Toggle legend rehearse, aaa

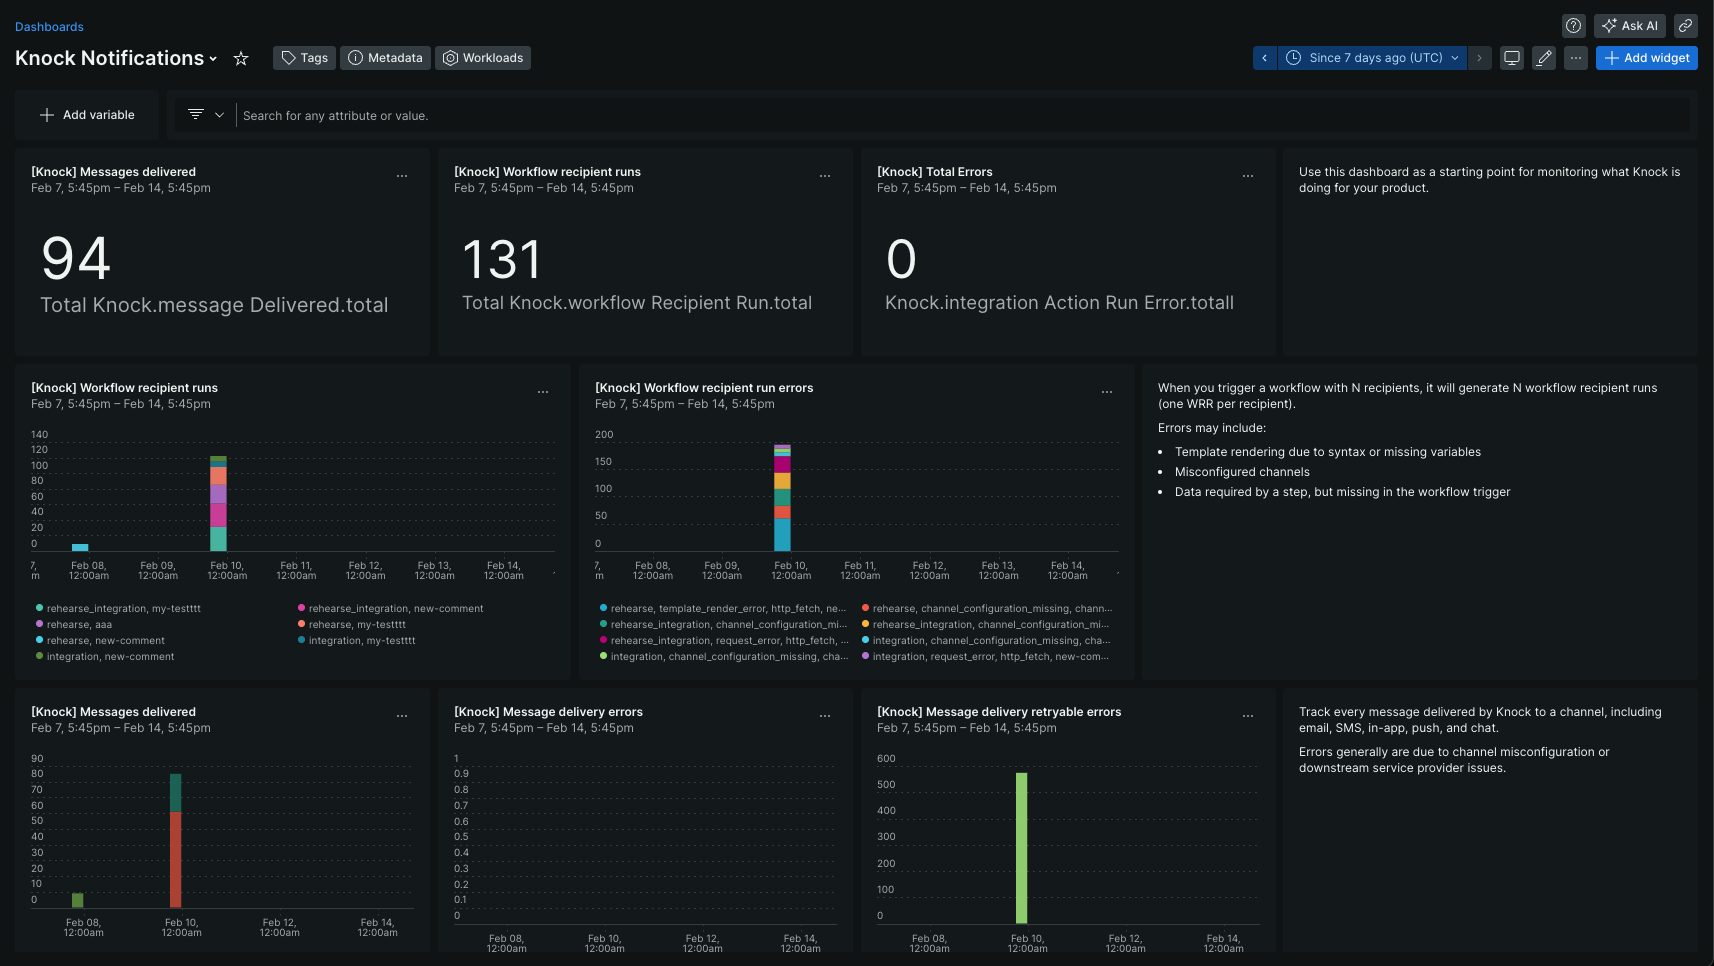coord(74,624)
